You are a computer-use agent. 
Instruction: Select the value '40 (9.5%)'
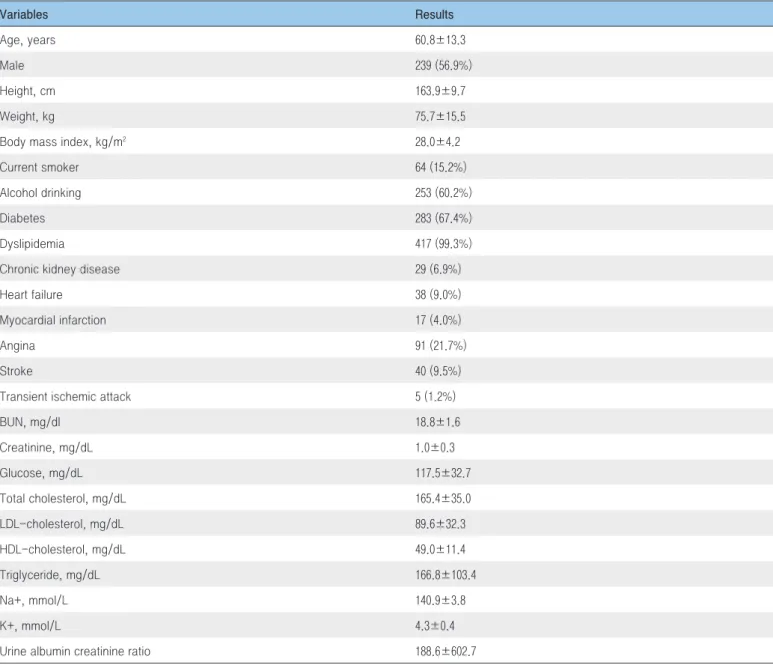click(x=438, y=371)
